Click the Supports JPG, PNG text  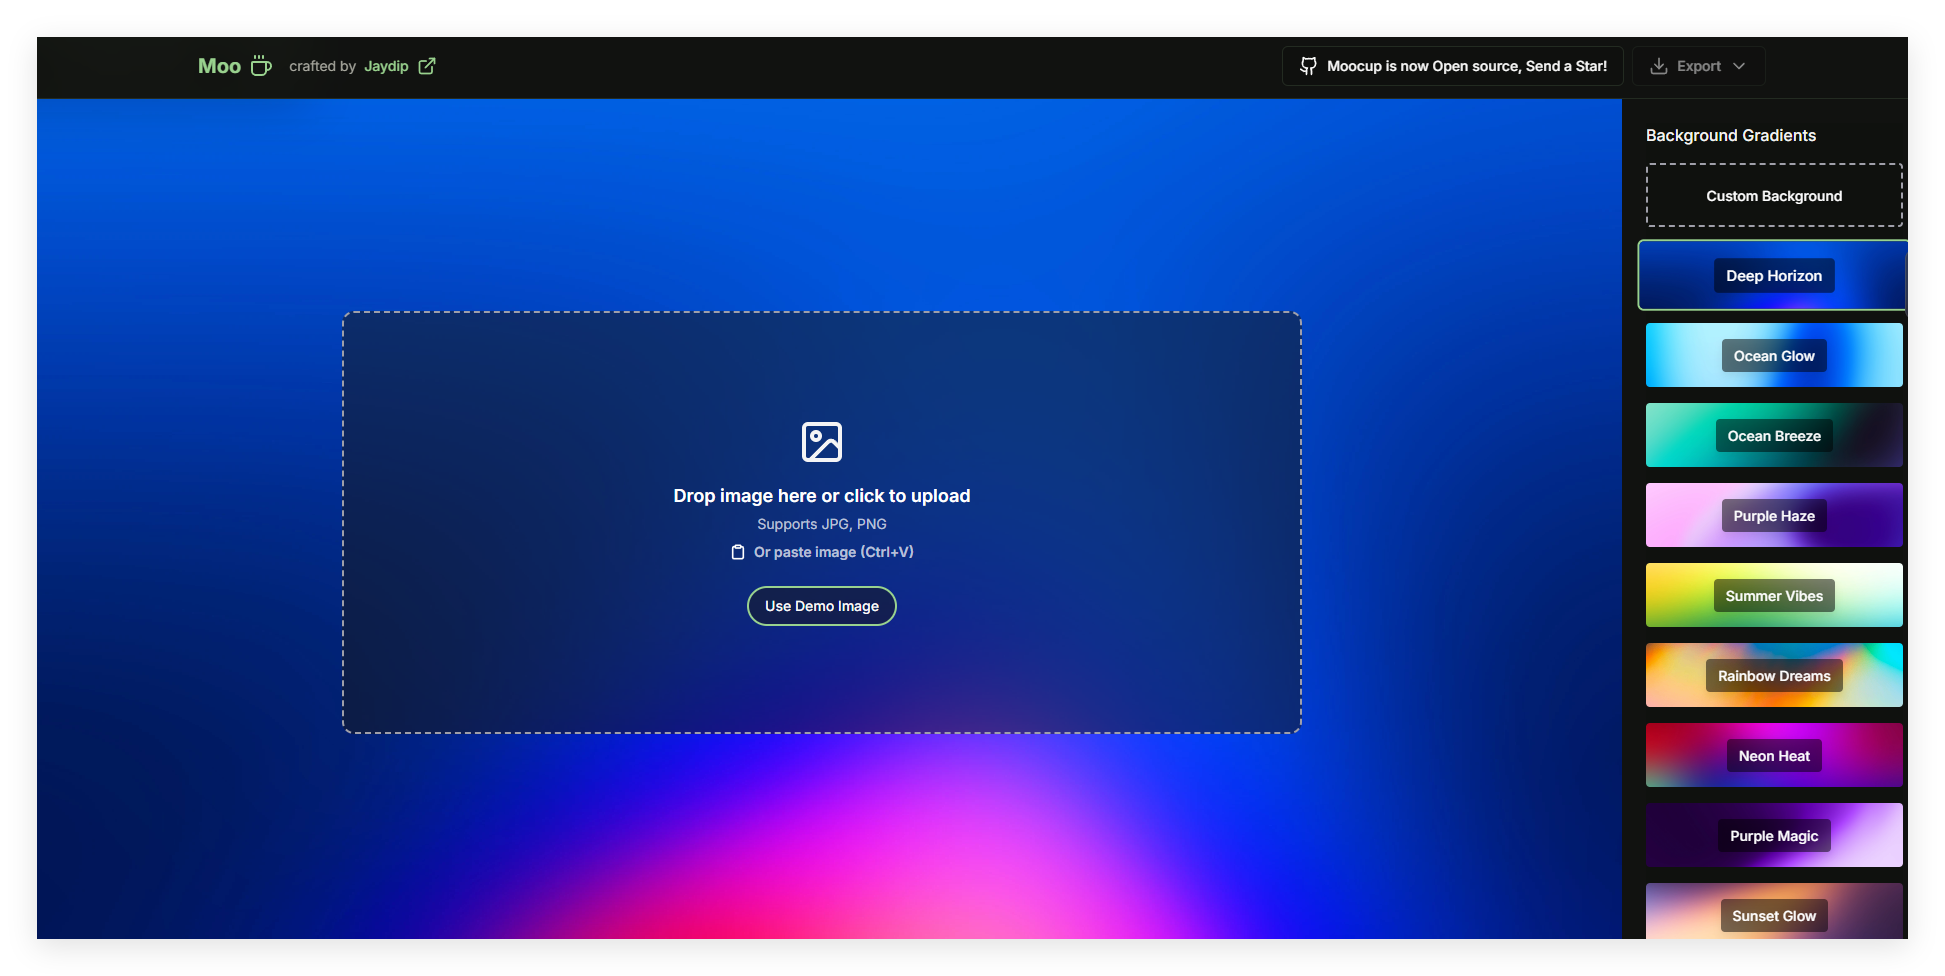click(x=822, y=524)
